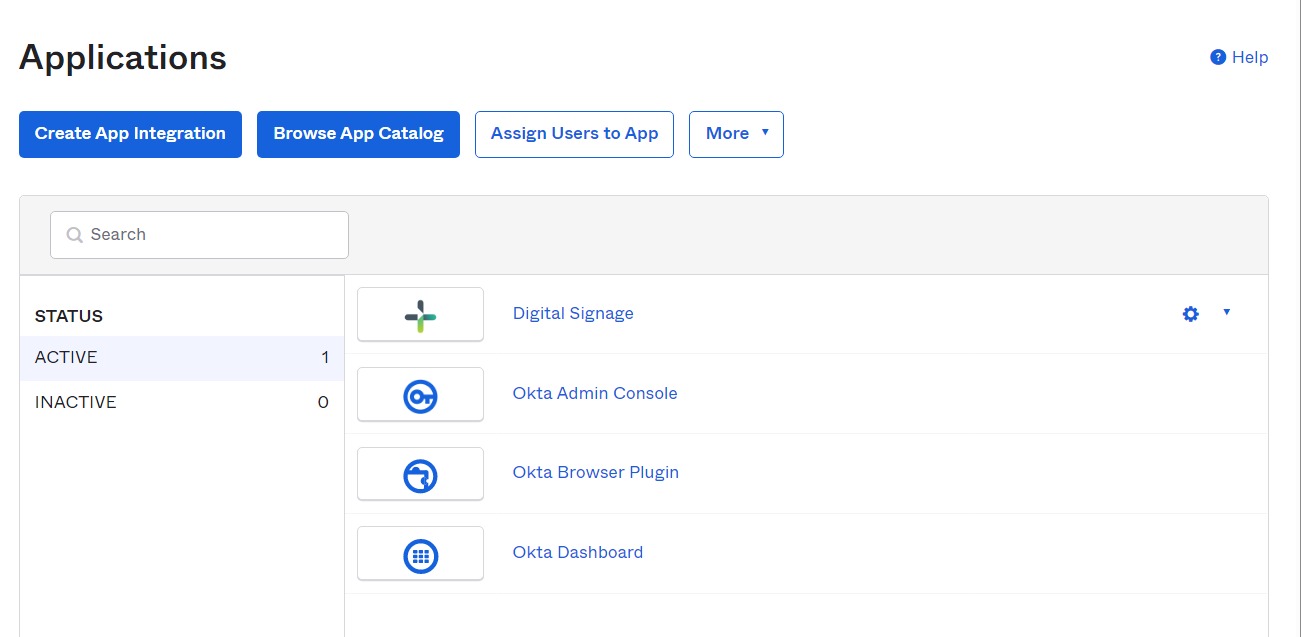Filter by ACTIVE status

point(182,358)
